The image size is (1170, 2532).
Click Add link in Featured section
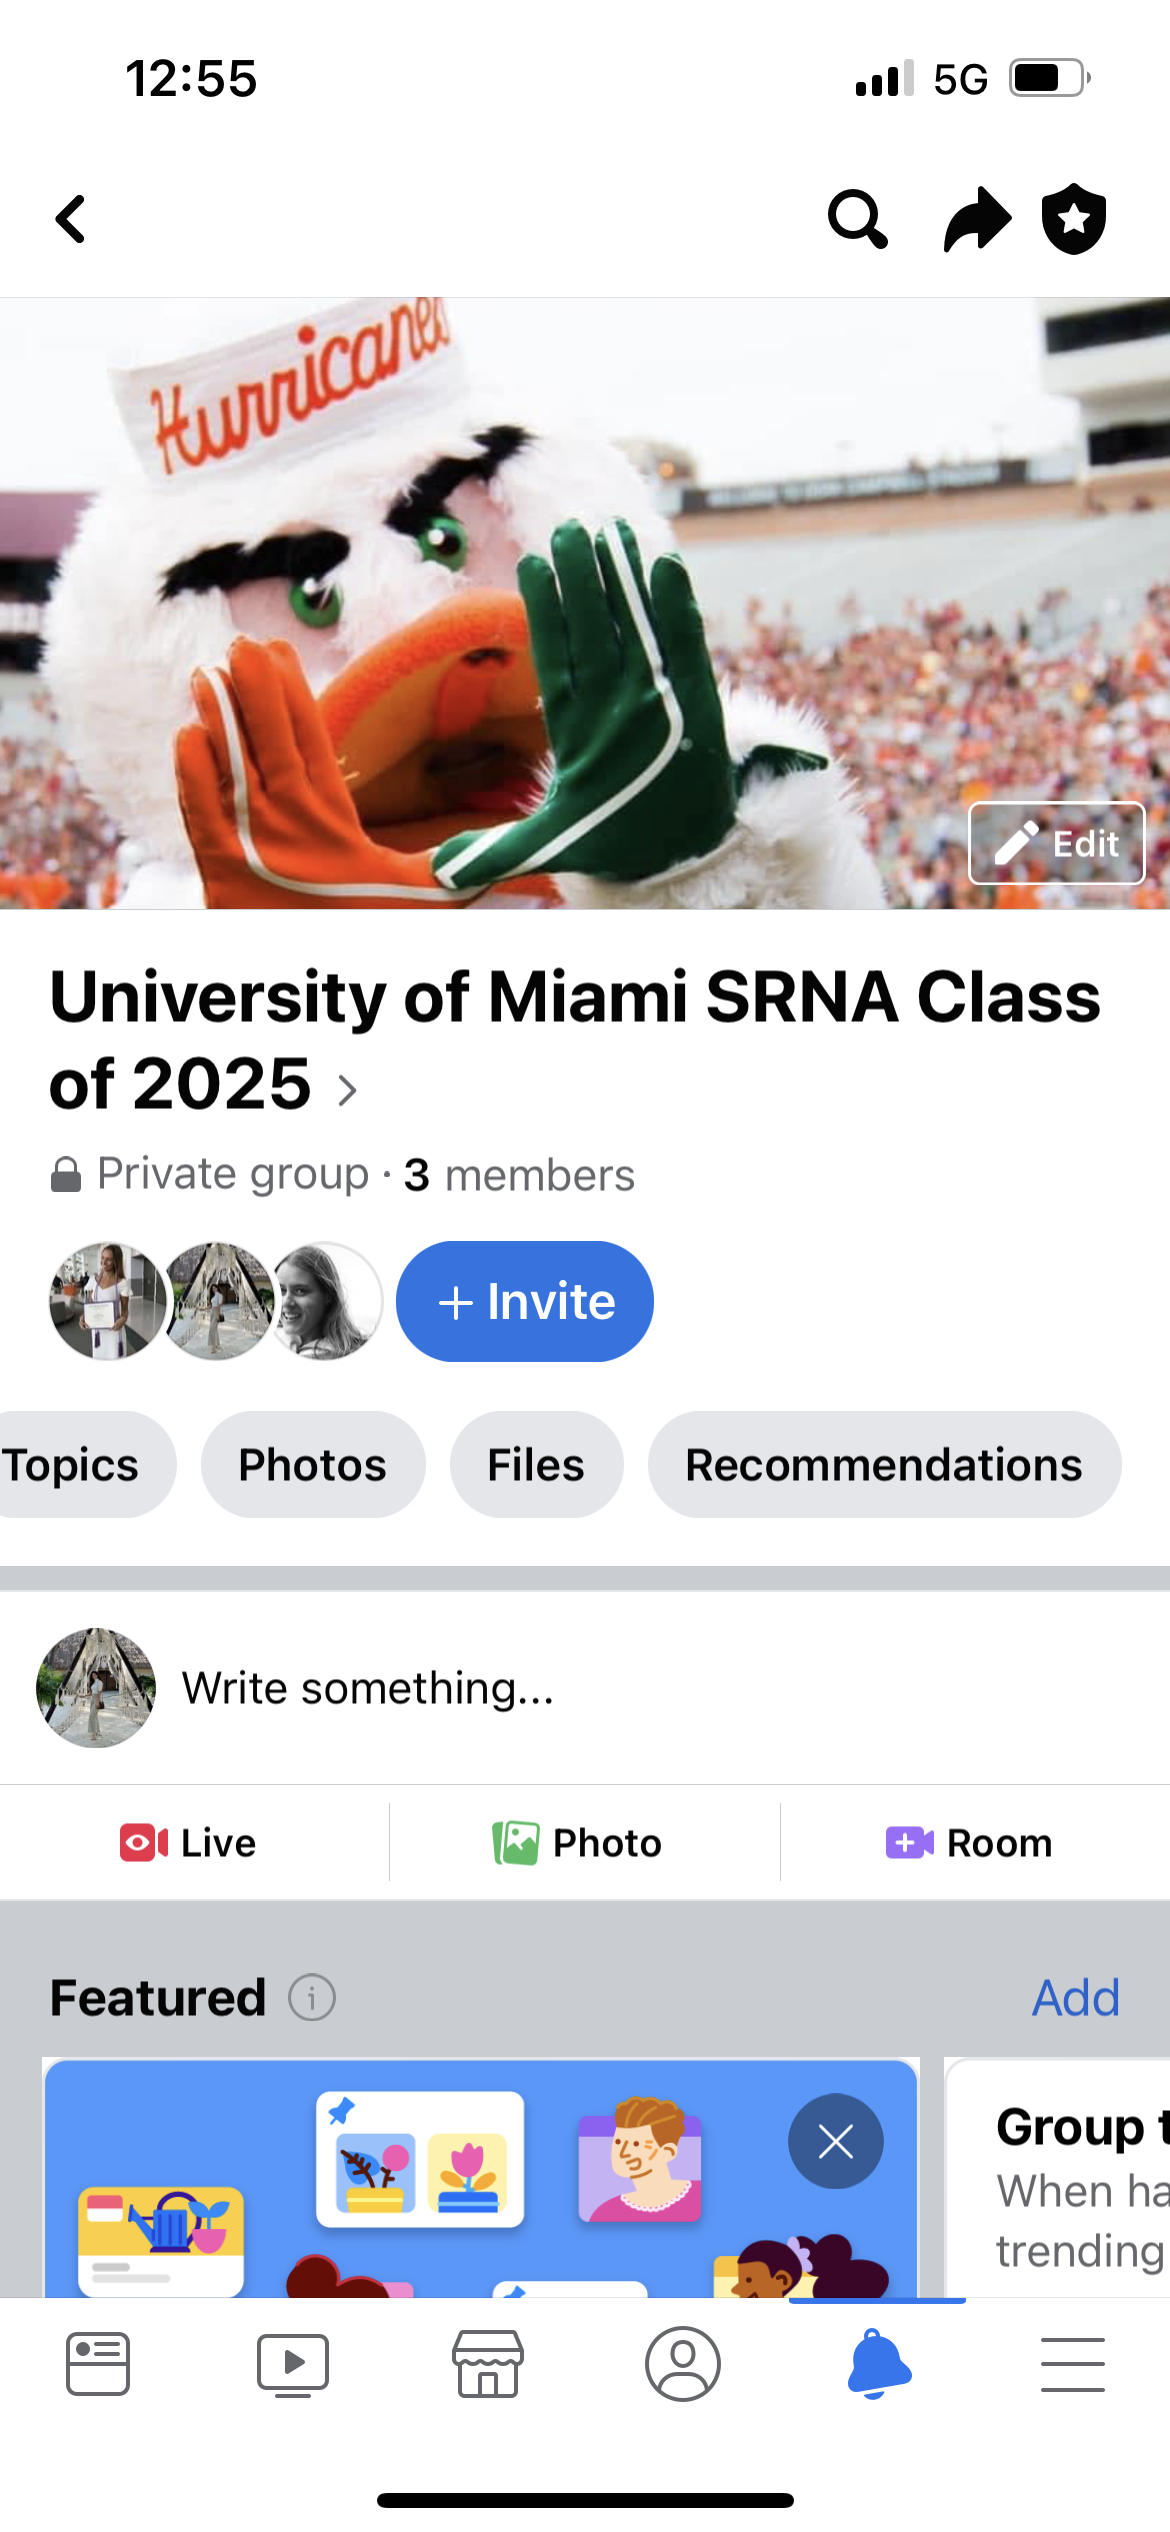[x=1076, y=1998]
